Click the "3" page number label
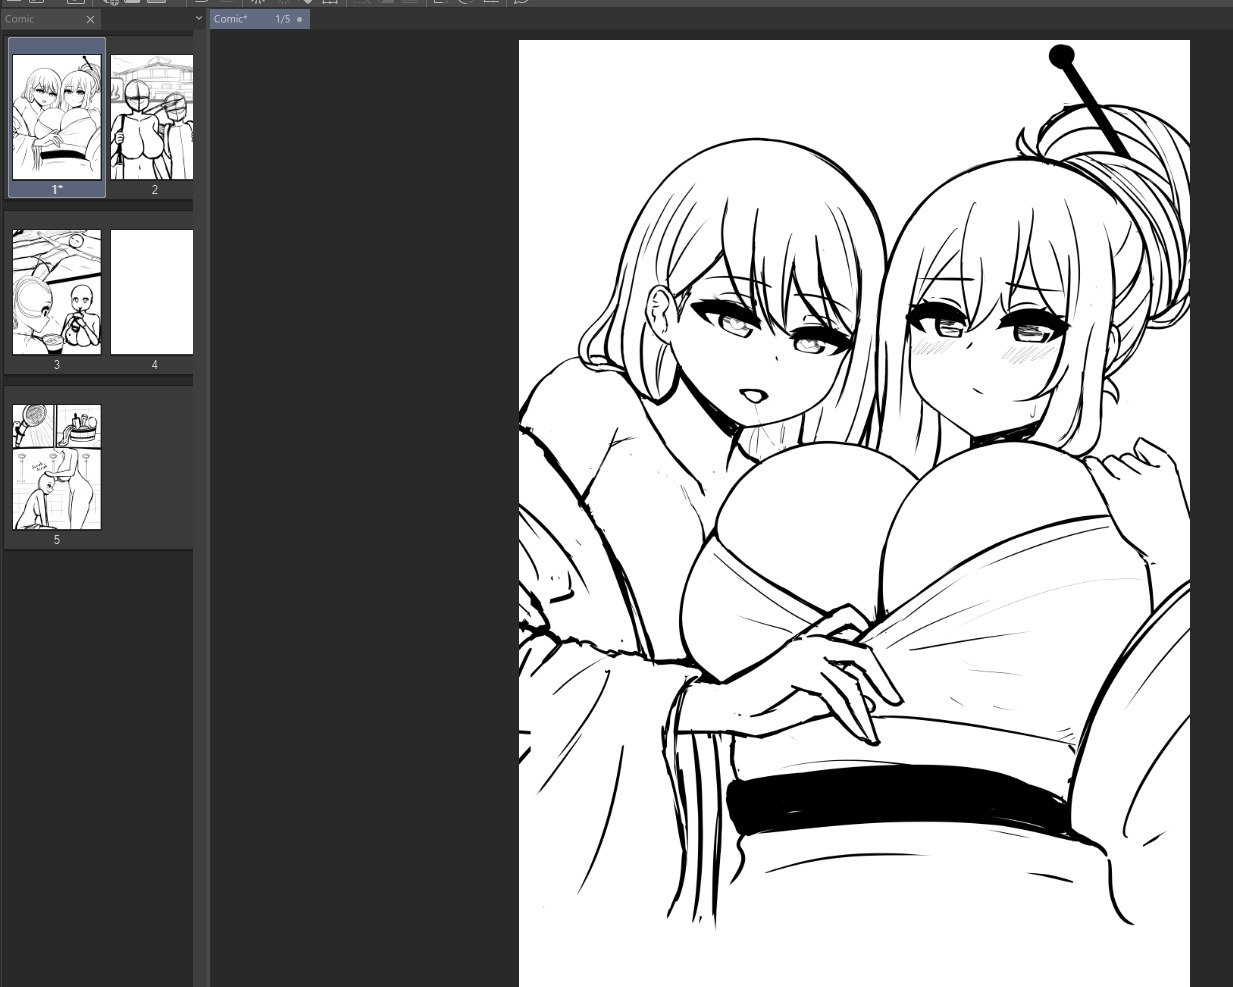This screenshot has height=987, width=1233. point(57,365)
